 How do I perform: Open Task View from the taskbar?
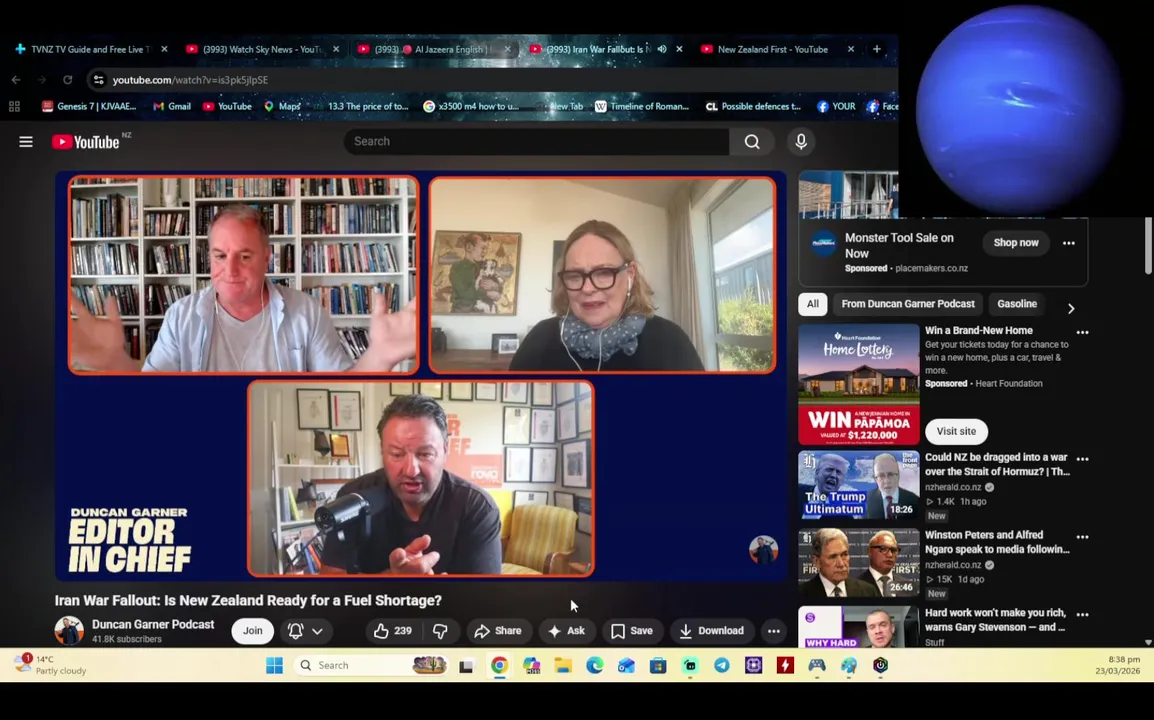click(x=466, y=666)
